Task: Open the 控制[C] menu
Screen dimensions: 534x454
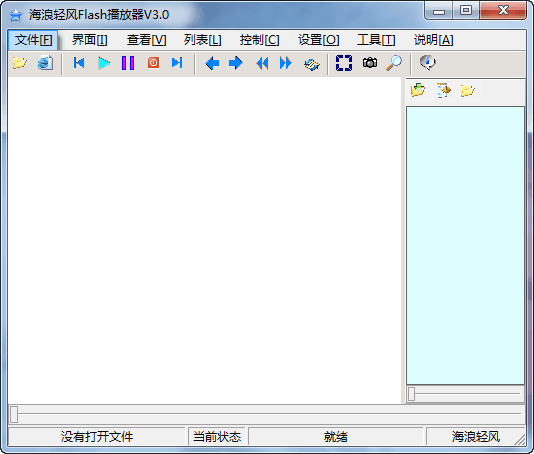Action: [x=260, y=40]
